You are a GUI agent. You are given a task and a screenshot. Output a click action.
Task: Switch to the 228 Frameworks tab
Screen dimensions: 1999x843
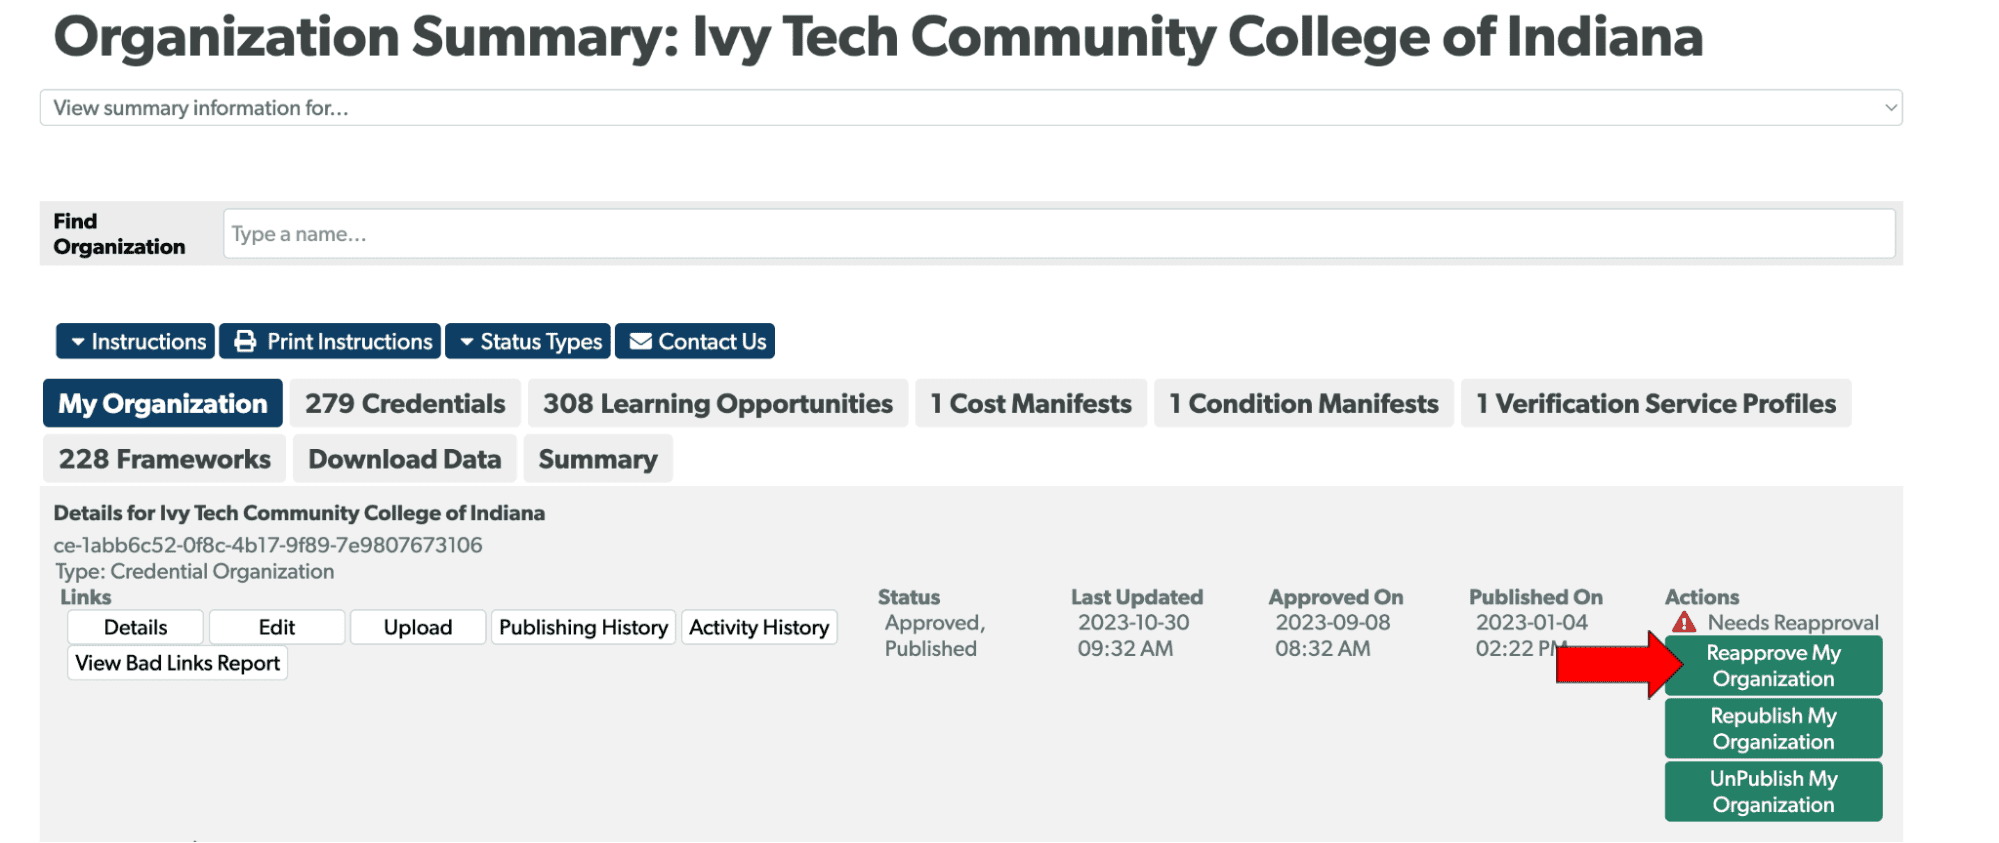(164, 459)
